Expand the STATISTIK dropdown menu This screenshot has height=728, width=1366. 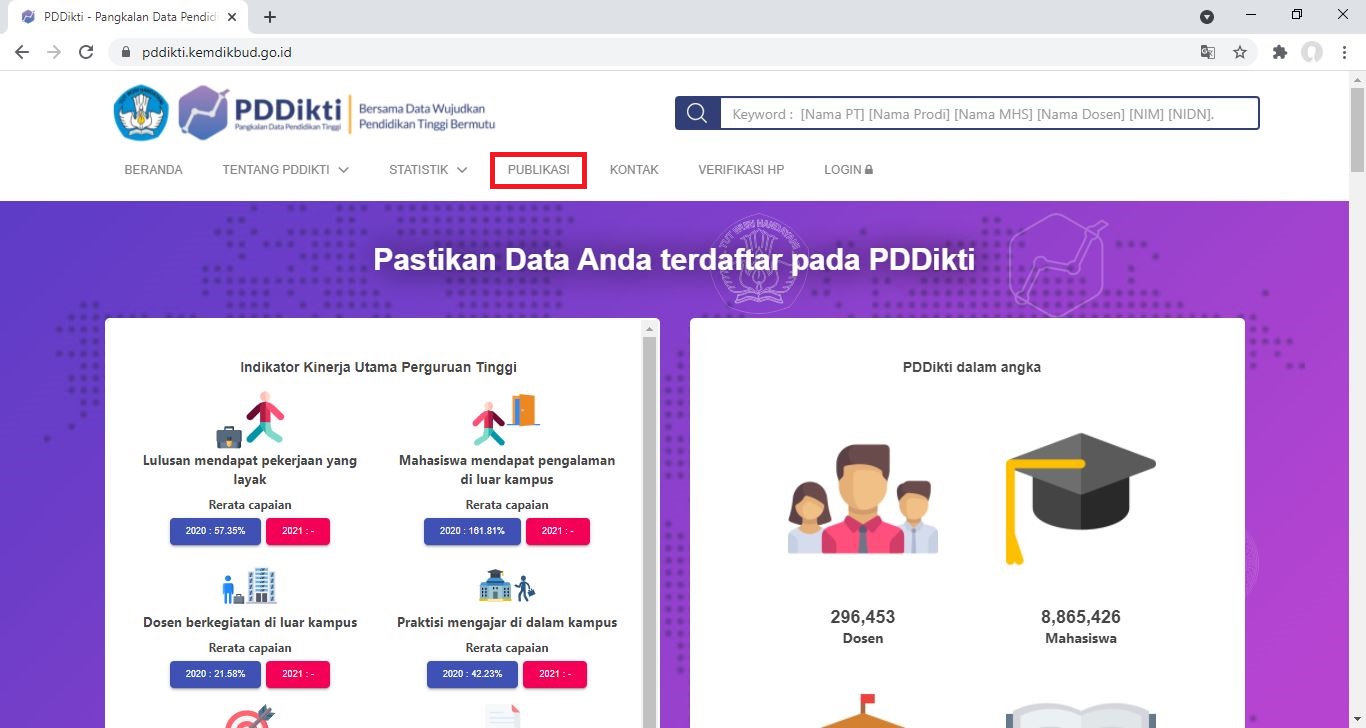tap(428, 170)
